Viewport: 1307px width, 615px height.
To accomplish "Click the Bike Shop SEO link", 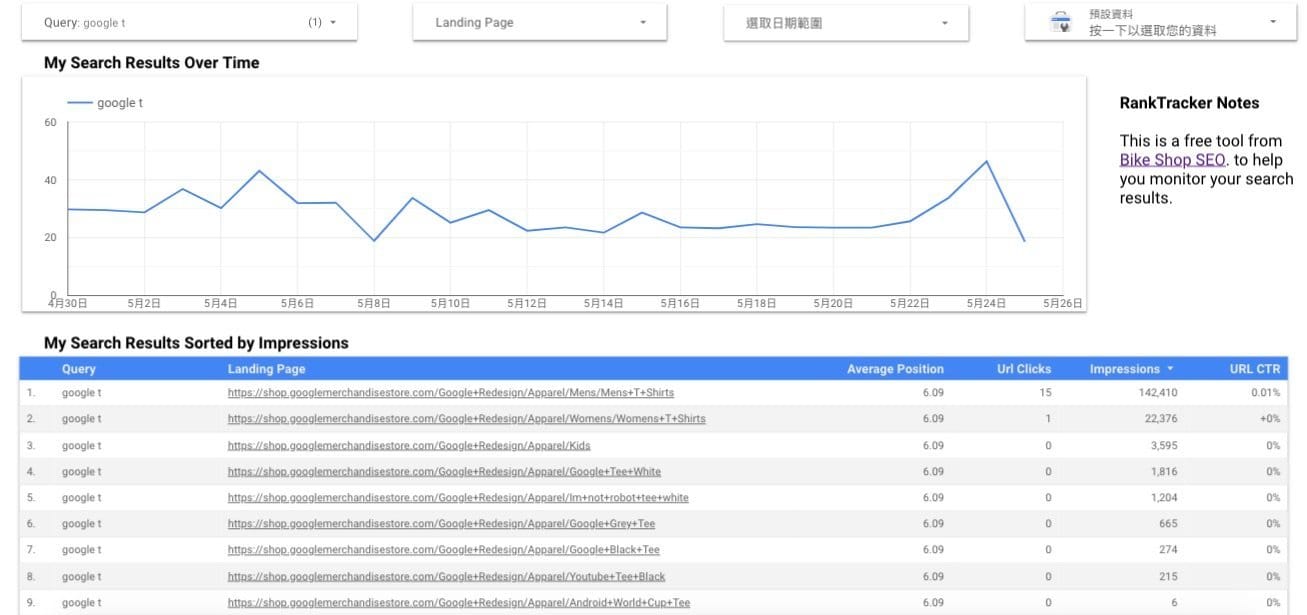I will click(x=1172, y=160).
